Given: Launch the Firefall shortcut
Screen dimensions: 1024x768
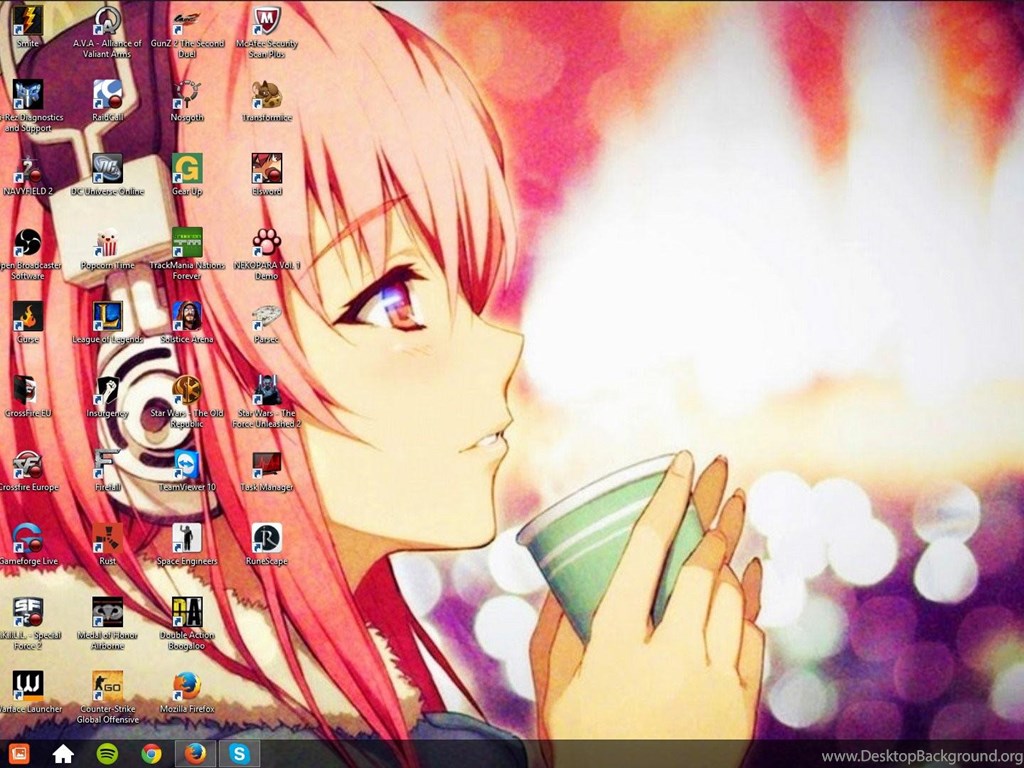Looking at the screenshot, I should coord(107,464).
